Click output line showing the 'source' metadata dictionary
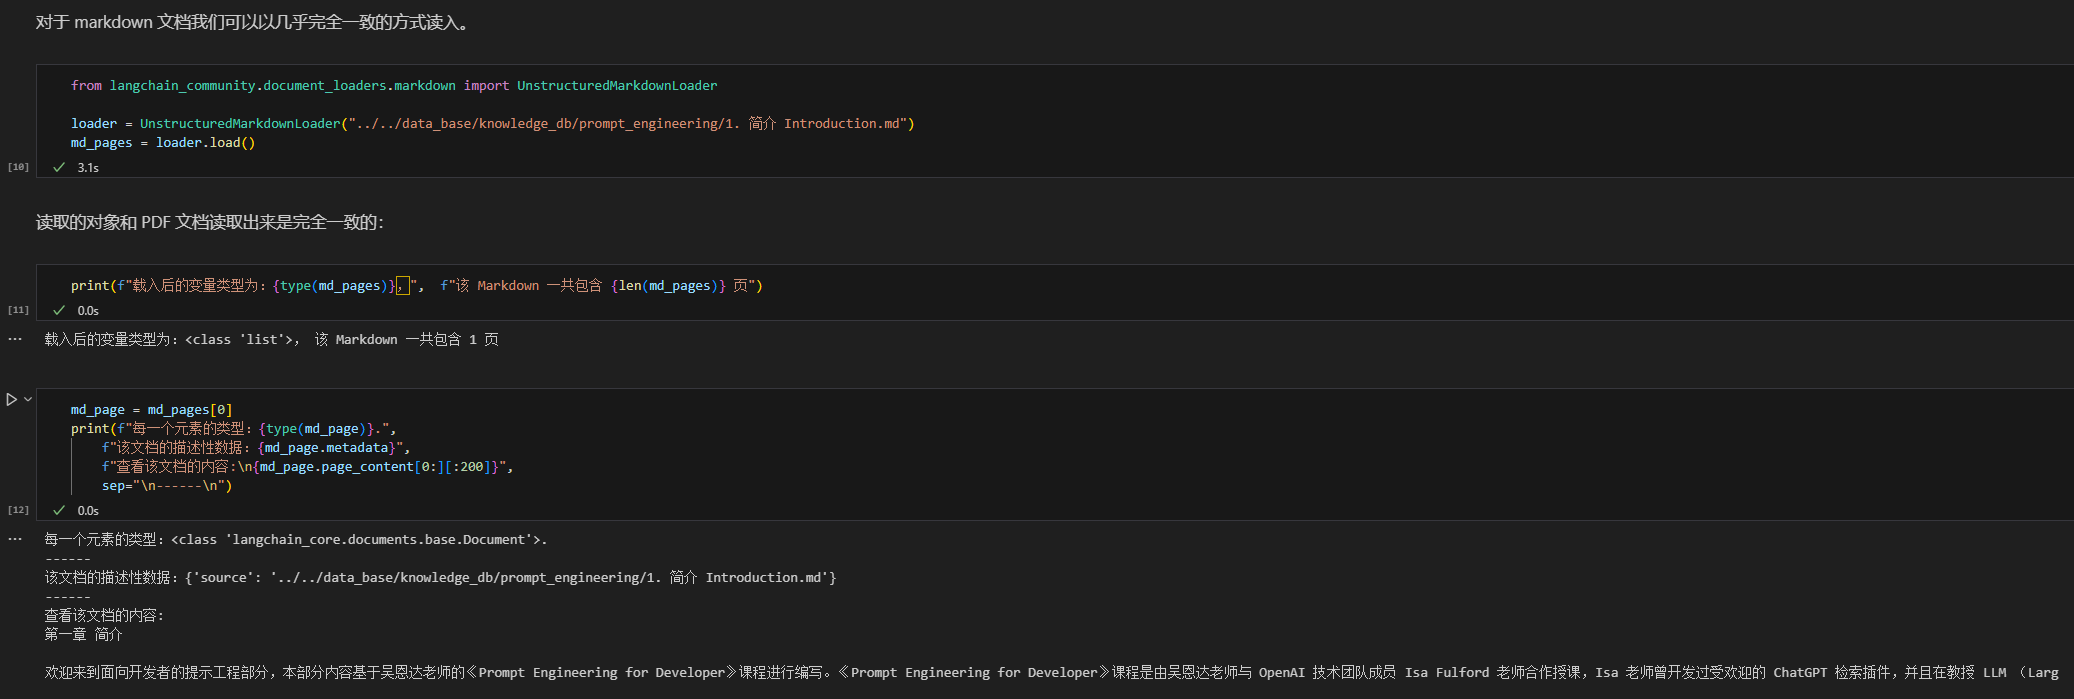Image resolution: width=2074 pixels, height=699 pixels. (x=440, y=578)
